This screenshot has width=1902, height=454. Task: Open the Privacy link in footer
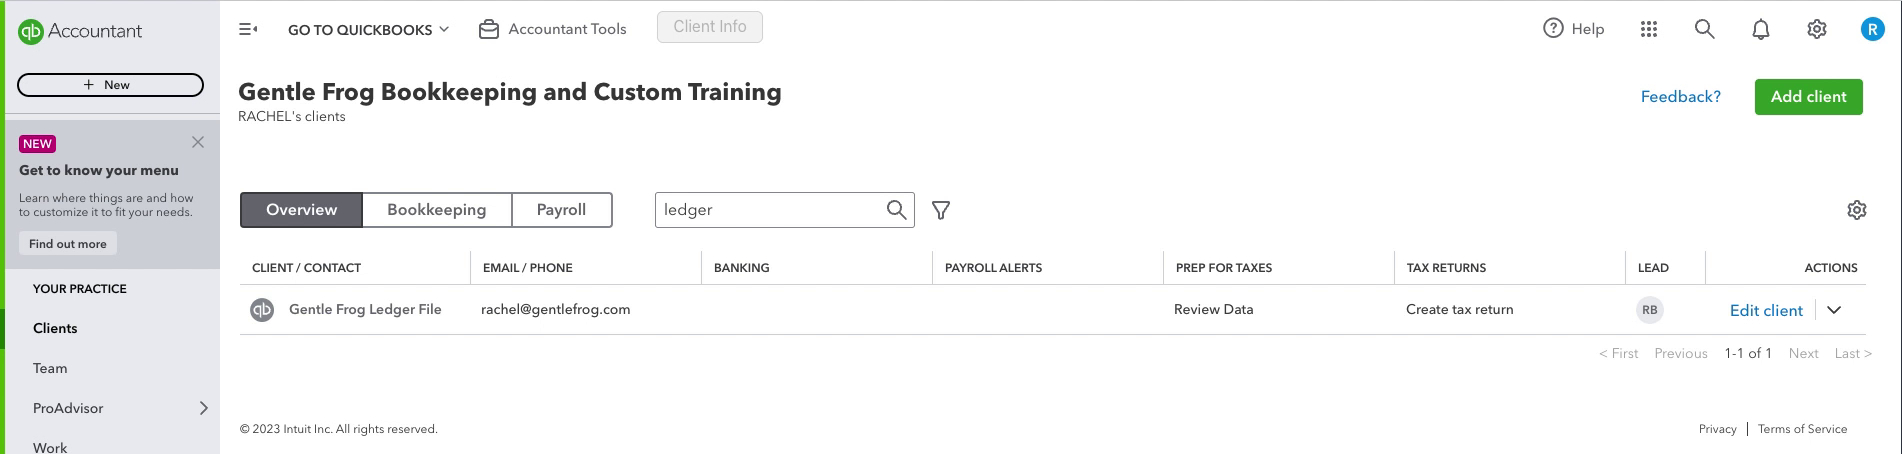tap(1717, 429)
